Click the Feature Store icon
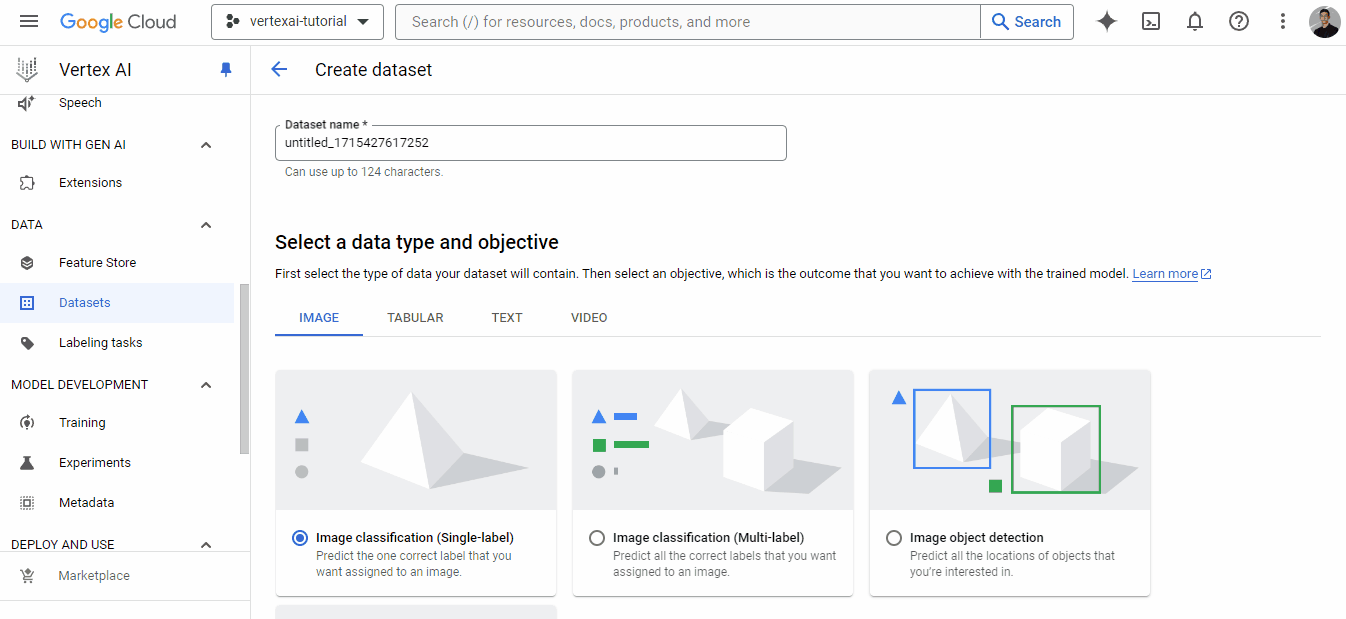 pyautogui.click(x=27, y=263)
